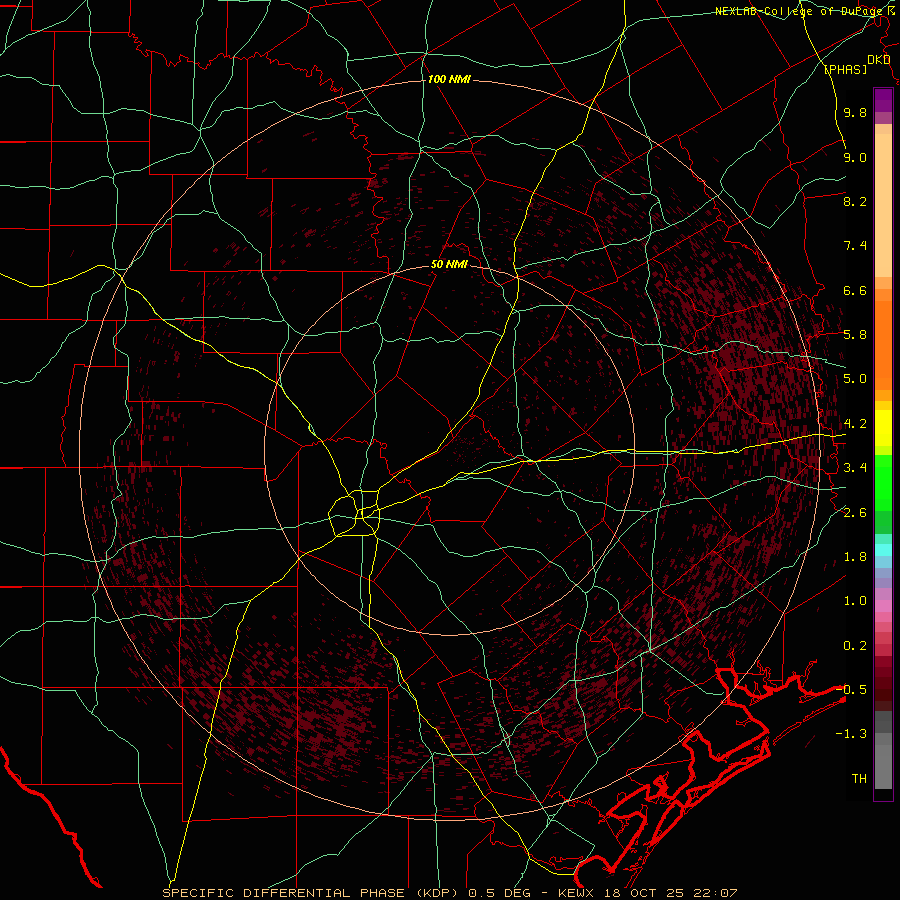The height and width of the screenshot is (900, 900).
Task: Click the -0.5 value on the color scale
Action: click(x=851, y=690)
